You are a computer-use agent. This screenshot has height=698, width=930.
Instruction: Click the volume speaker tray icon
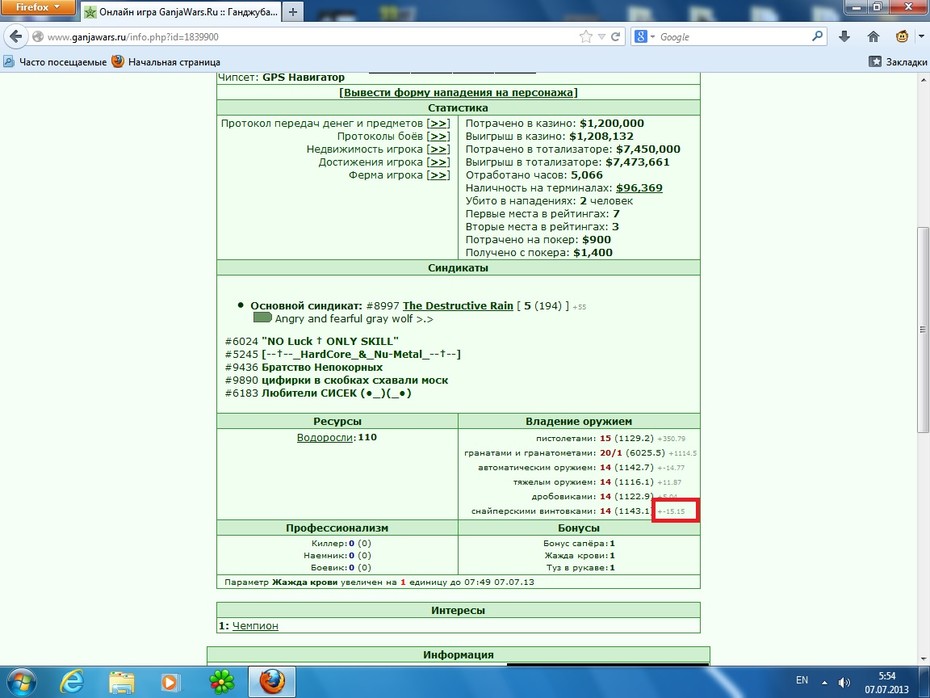click(844, 683)
